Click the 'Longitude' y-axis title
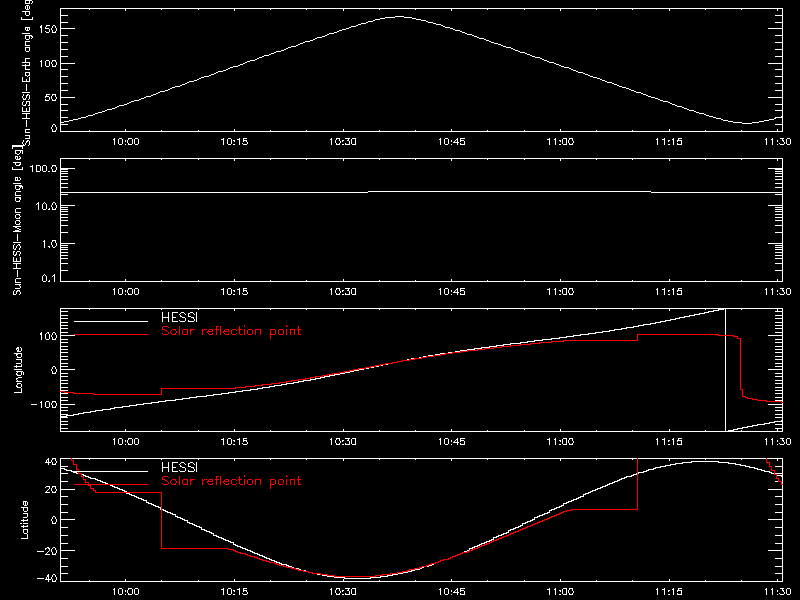This screenshot has width=800, height=600. pyautogui.click(x=18, y=370)
